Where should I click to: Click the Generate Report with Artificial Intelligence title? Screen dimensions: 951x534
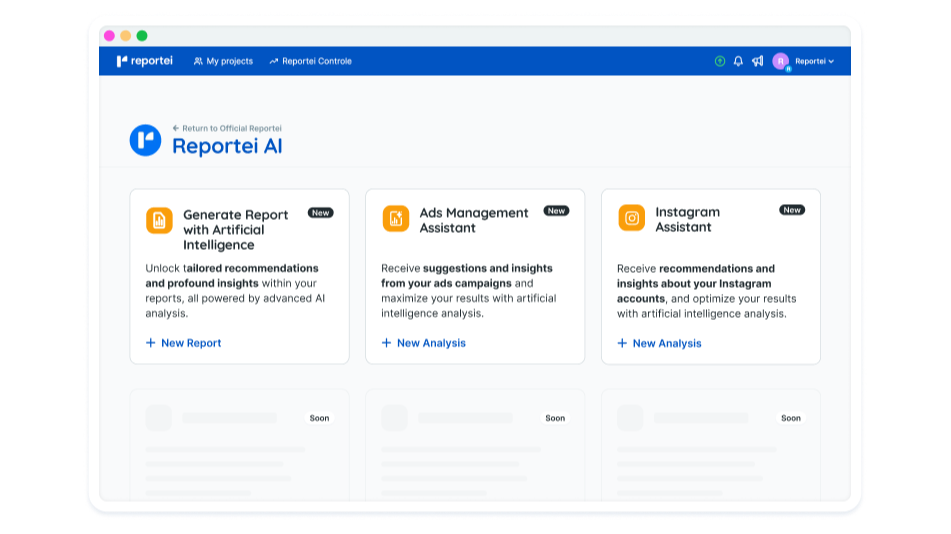tap(235, 229)
